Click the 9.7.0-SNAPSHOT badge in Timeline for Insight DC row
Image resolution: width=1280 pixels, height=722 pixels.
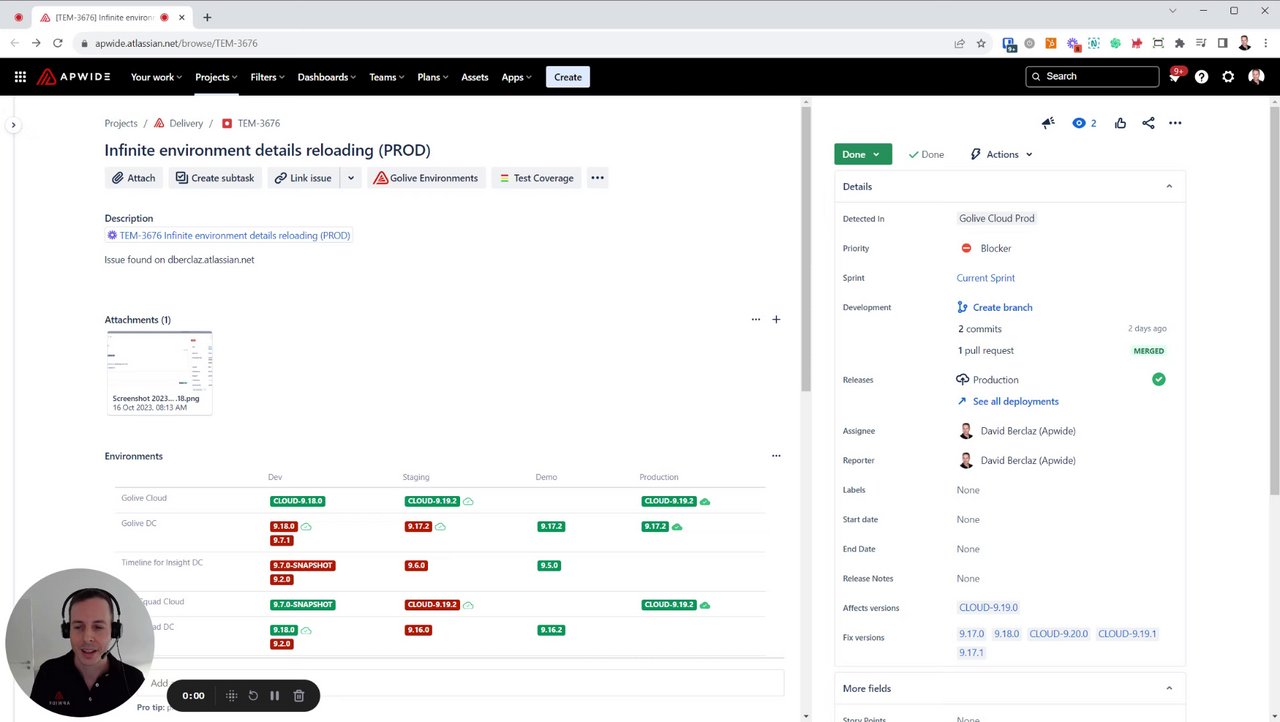(303, 566)
